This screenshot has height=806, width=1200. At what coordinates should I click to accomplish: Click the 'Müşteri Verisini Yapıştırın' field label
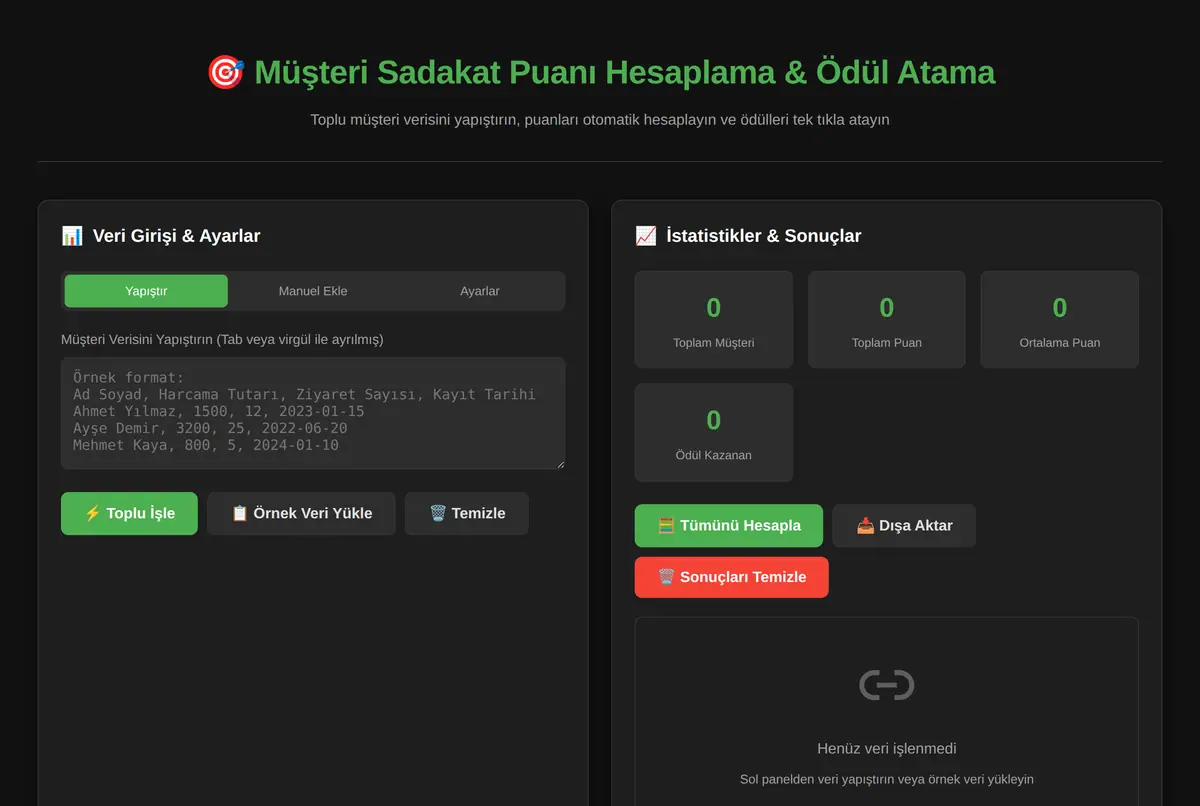click(222, 339)
